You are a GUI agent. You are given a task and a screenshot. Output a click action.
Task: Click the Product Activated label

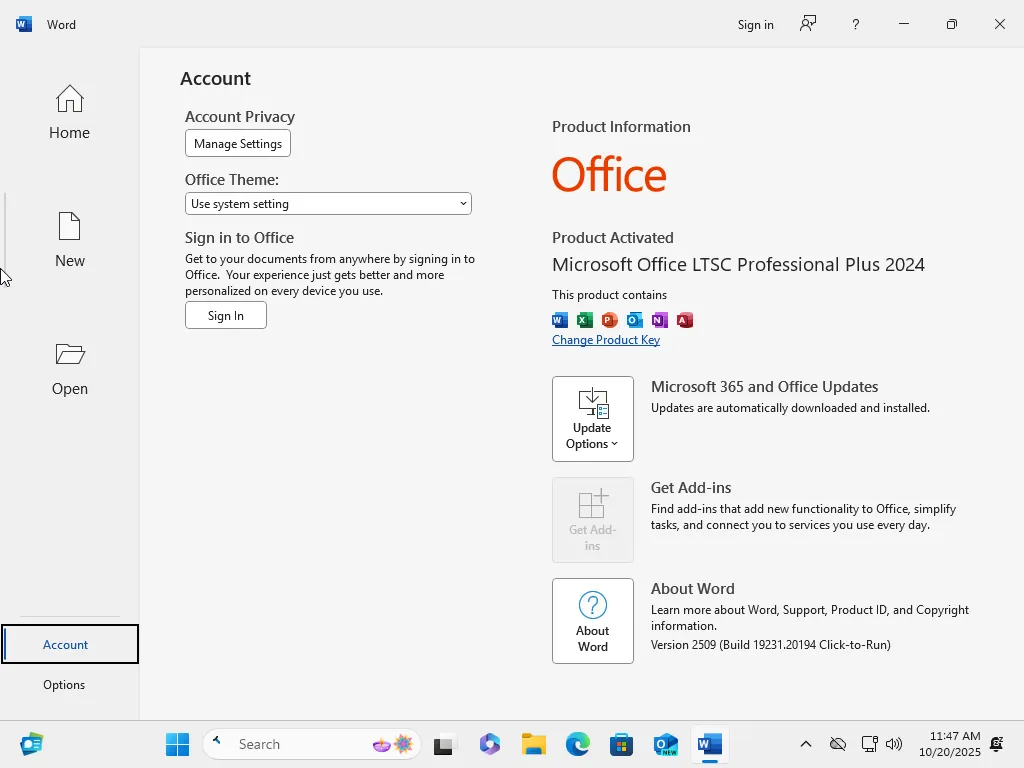click(x=613, y=238)
